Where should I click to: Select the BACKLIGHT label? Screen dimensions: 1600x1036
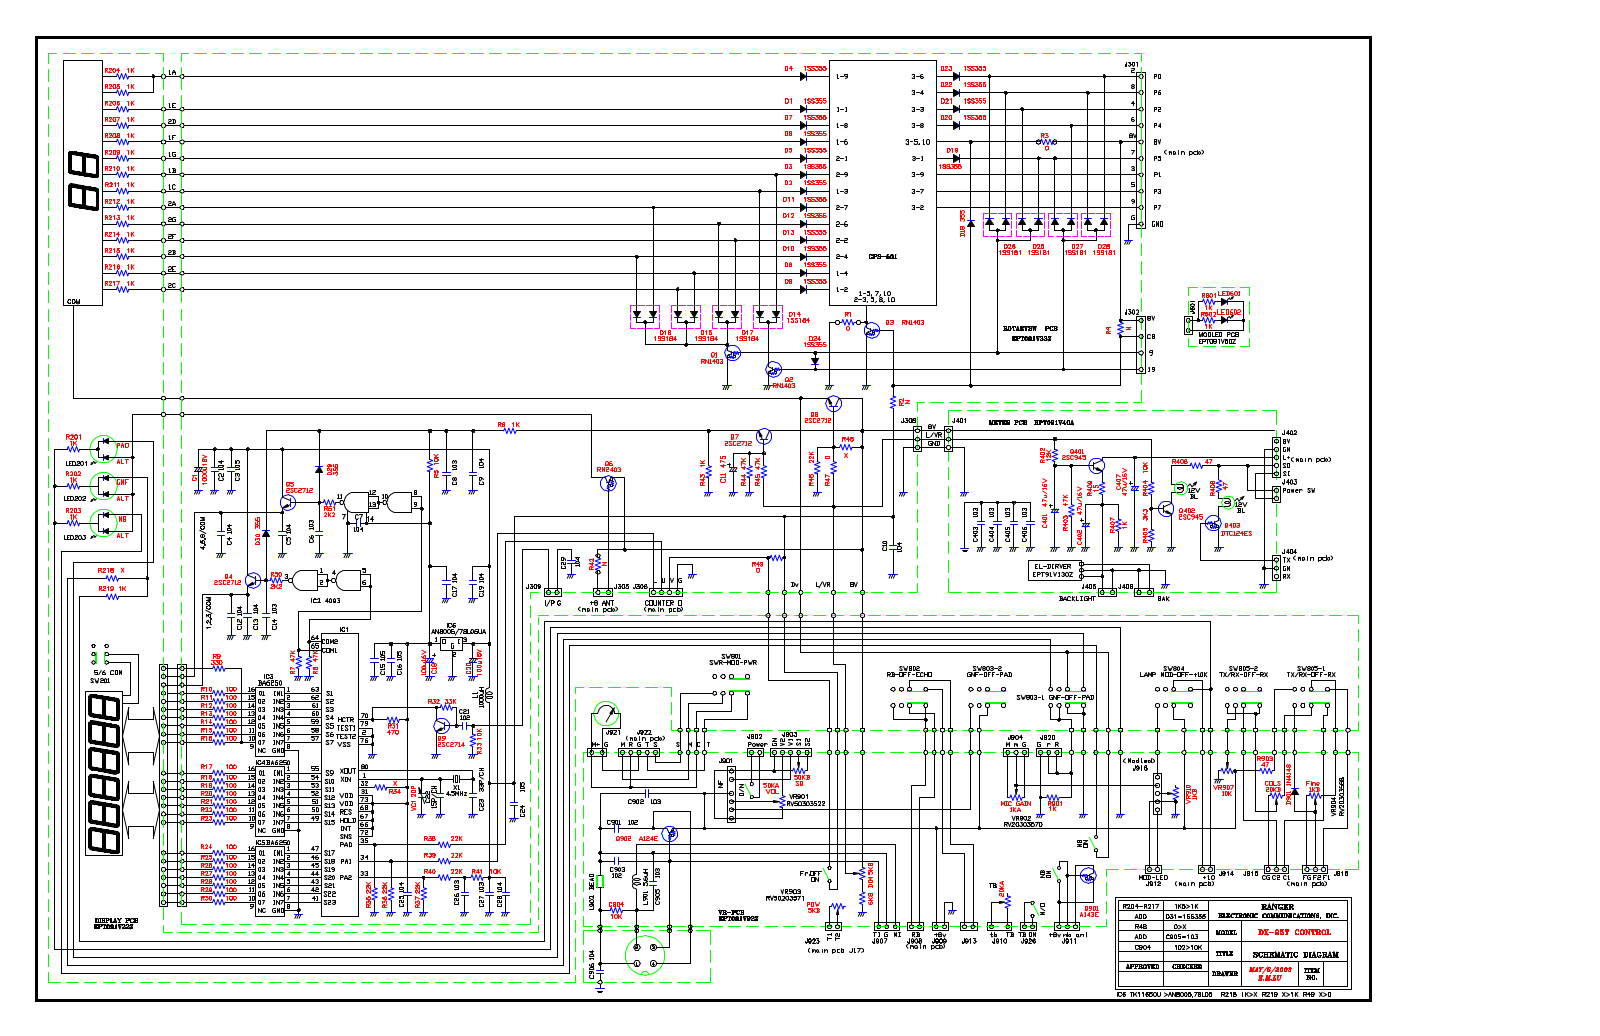coord(1077,598)
